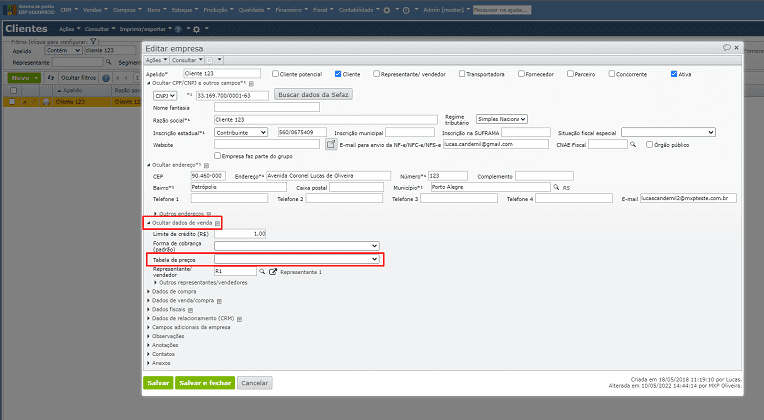Image resolution: width=764 pixels, height=420 pixels.
Task: Expand the Contatos section
Action: coord(161,354)
